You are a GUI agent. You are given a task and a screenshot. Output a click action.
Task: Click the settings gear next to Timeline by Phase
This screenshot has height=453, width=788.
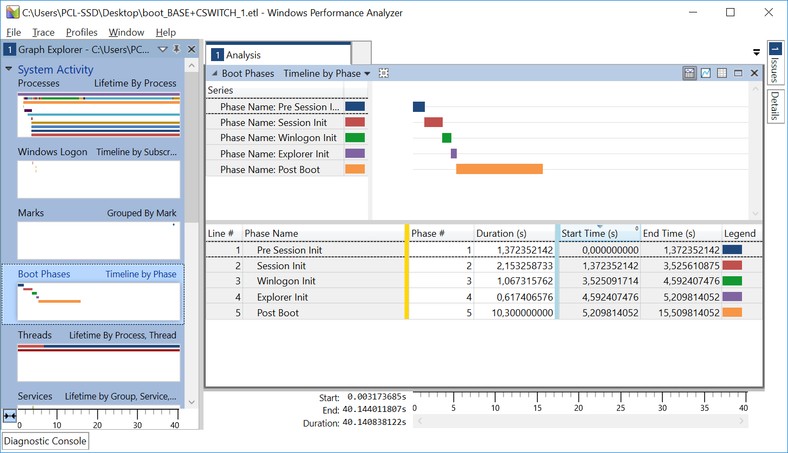coord(383,73)
